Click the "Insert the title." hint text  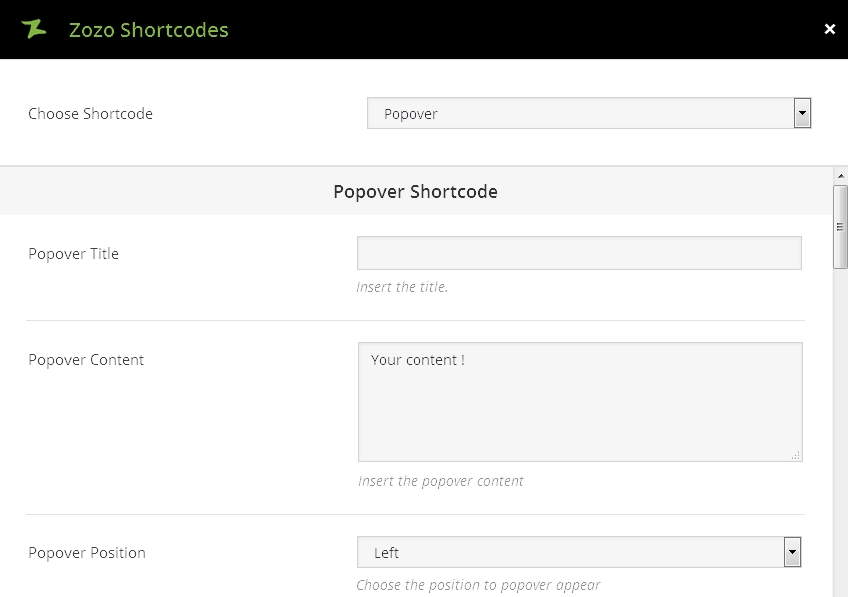(x=402, y=287)
